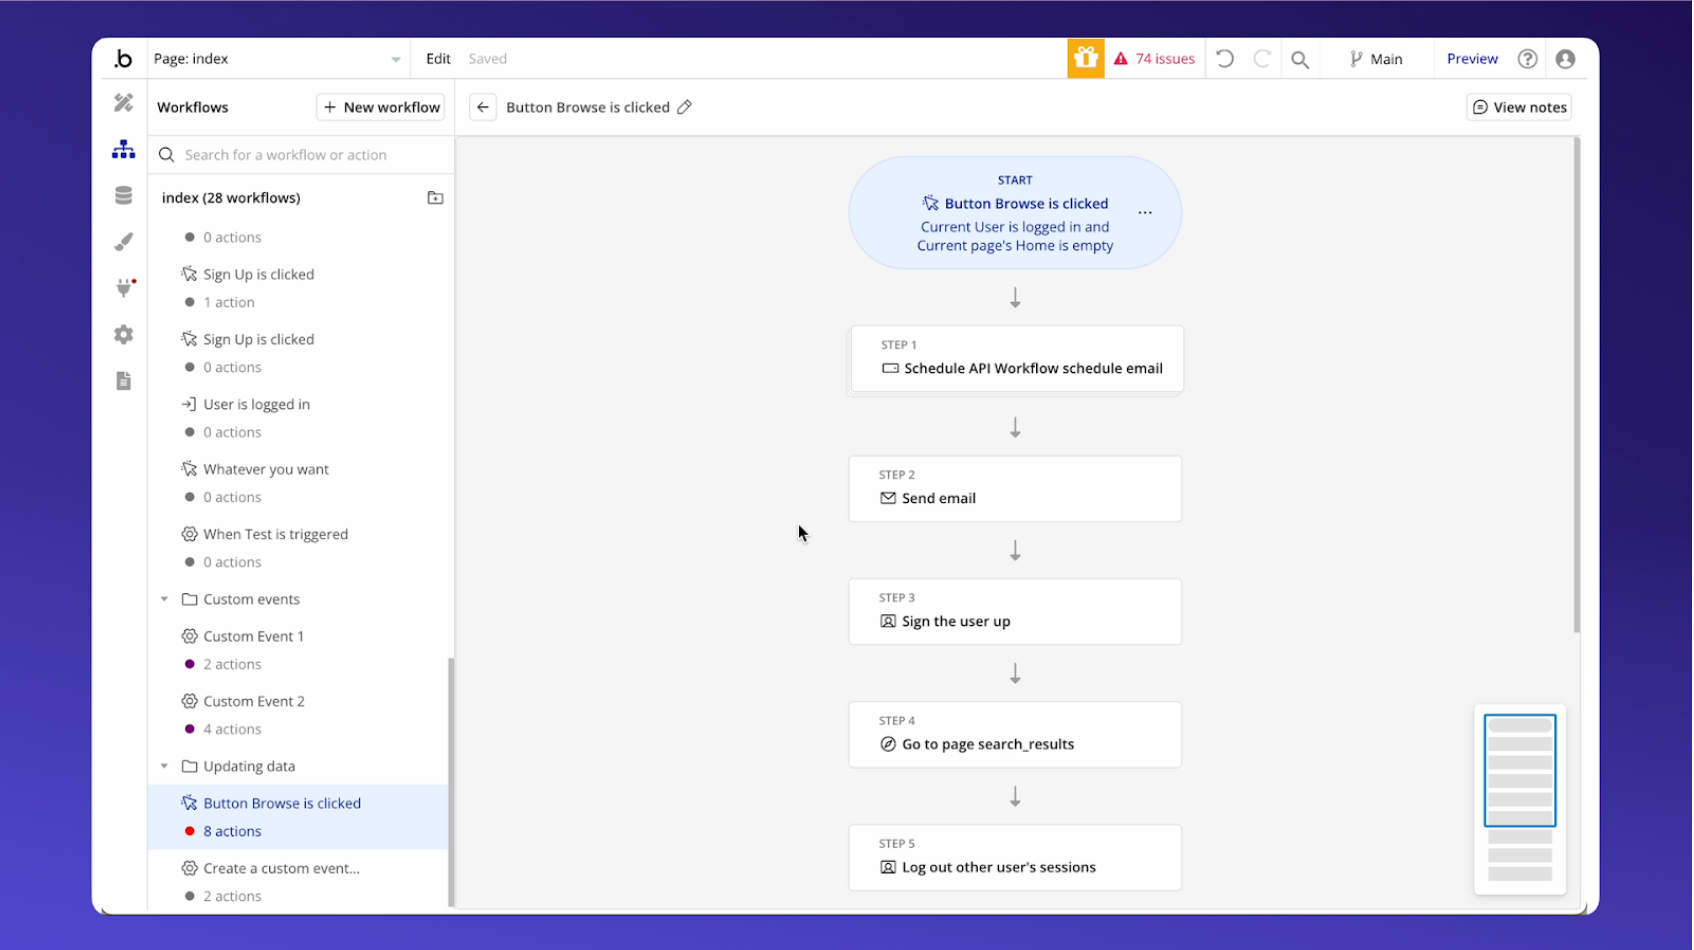Open Settings using the gear icon

coord(123,334)
